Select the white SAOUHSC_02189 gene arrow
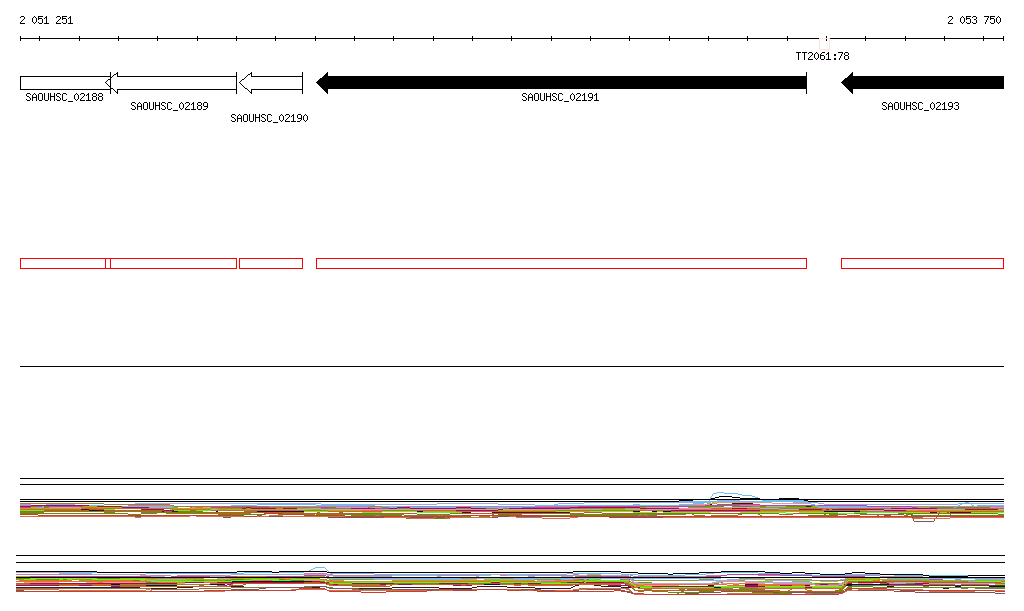Image resolution: width=1024 pixels, height=611 pixels. click(172, 83)
